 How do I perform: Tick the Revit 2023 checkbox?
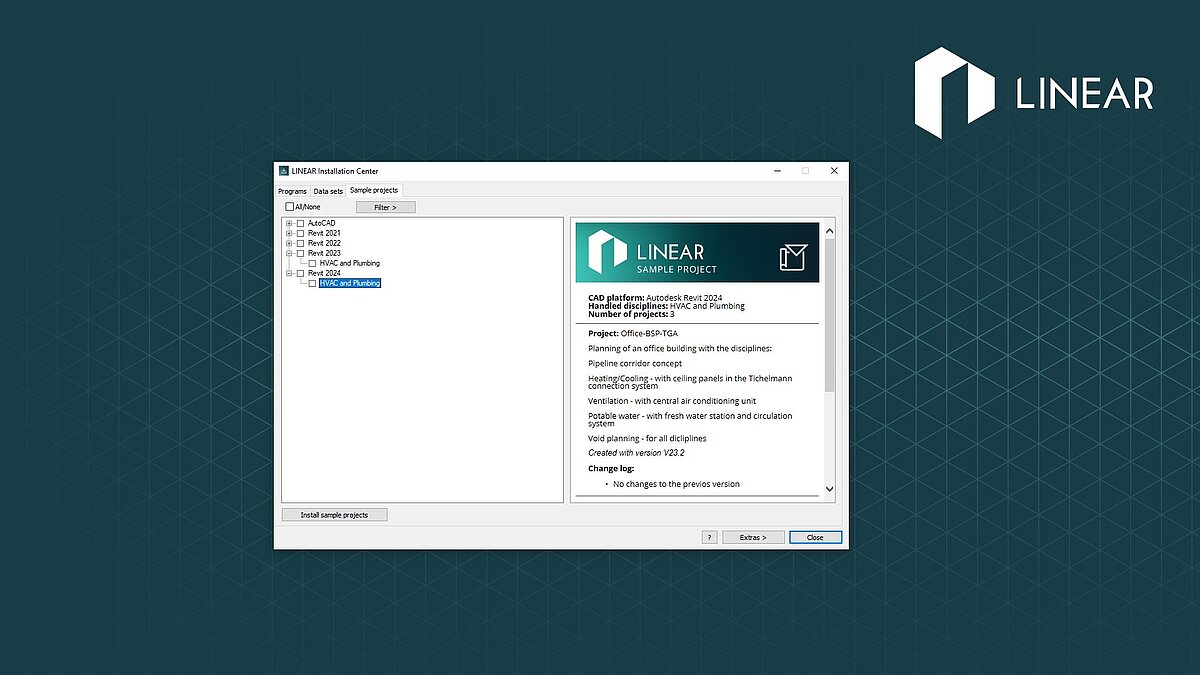pyautogui.click(x=300, y=253)
